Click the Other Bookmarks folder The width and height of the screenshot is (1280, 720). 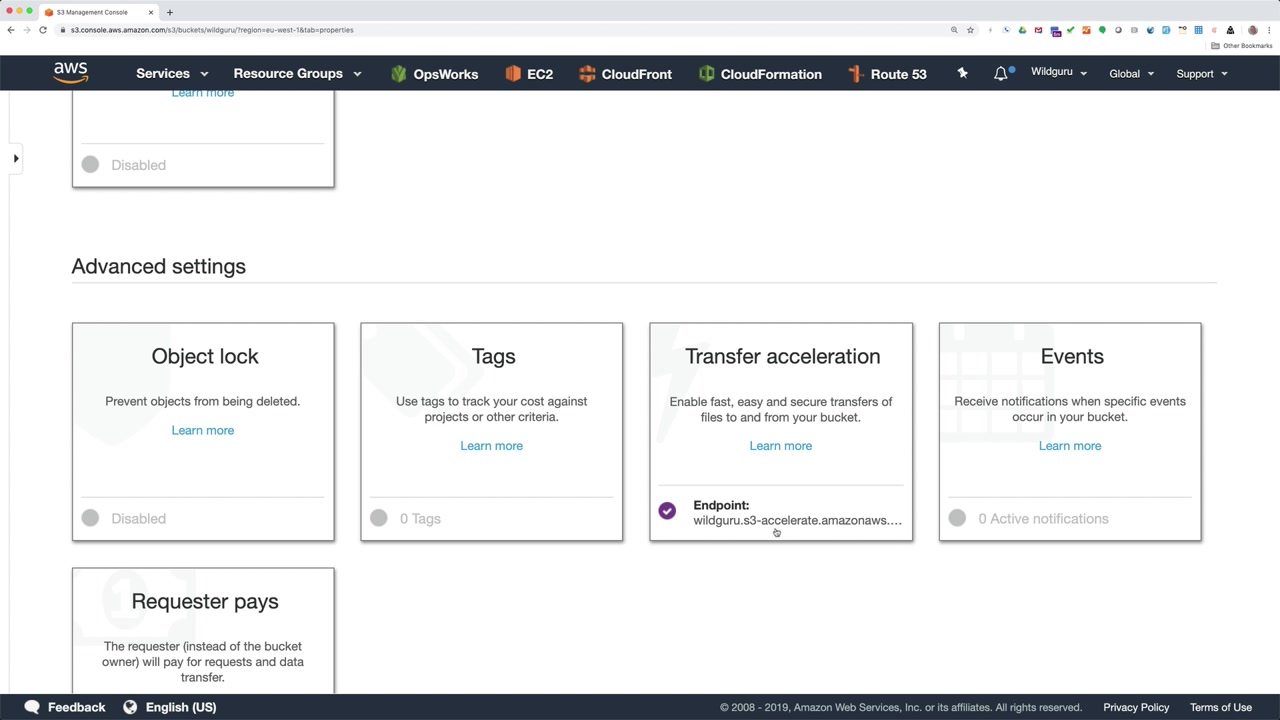tap(1243, 46)
